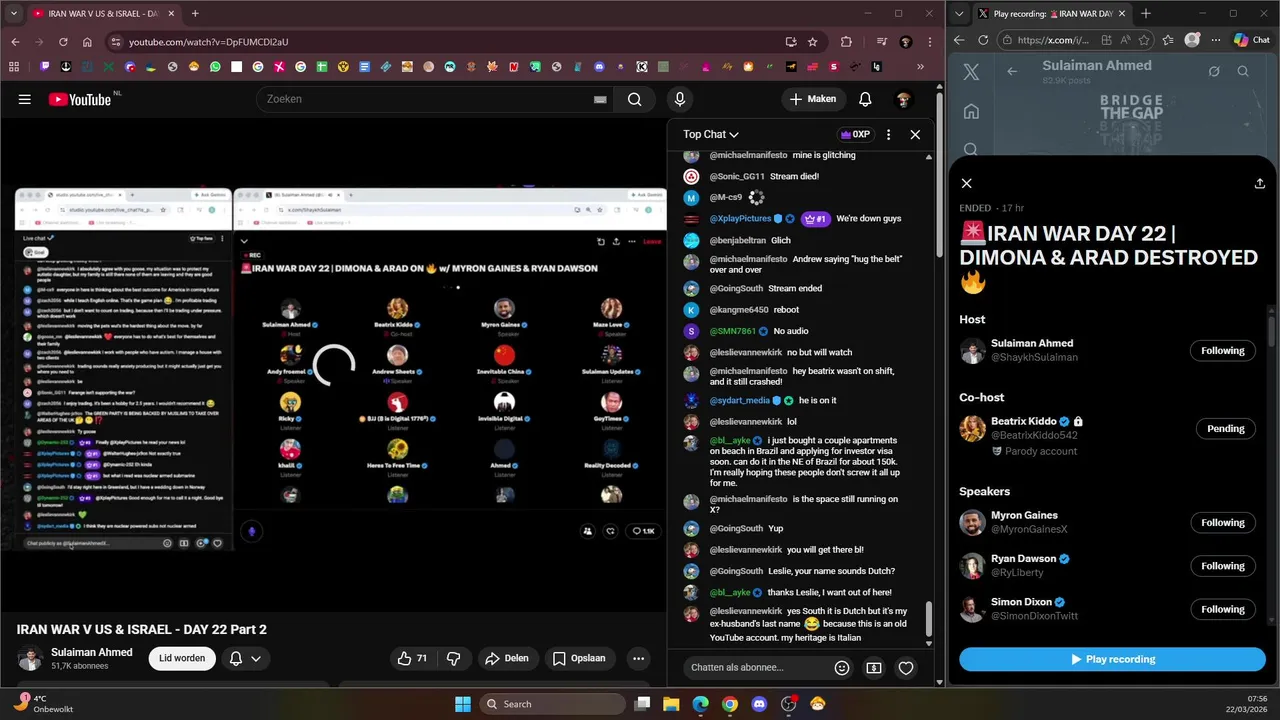Click the X logo in the sidebar

[971, 72]
